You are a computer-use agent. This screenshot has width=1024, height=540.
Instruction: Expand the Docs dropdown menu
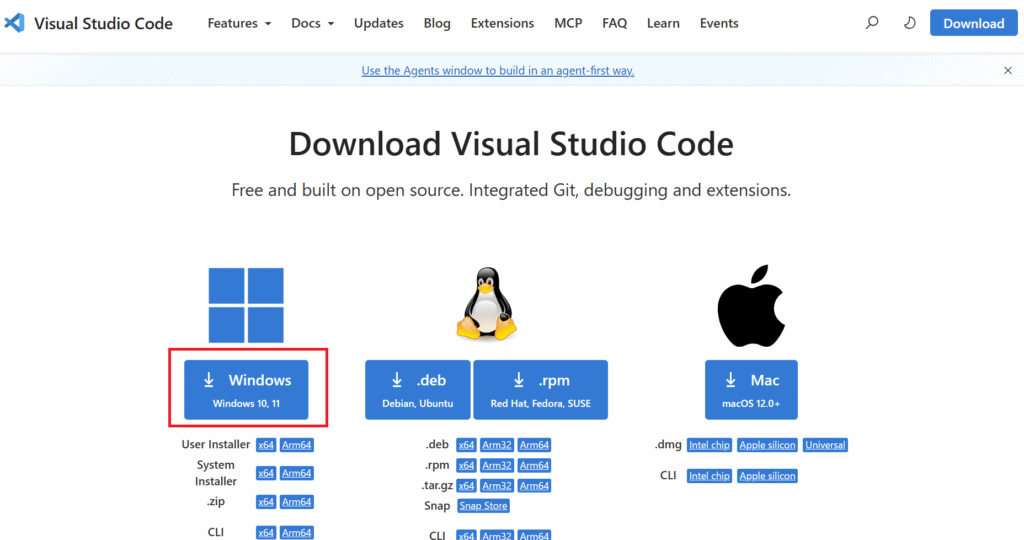click(312, 23)
